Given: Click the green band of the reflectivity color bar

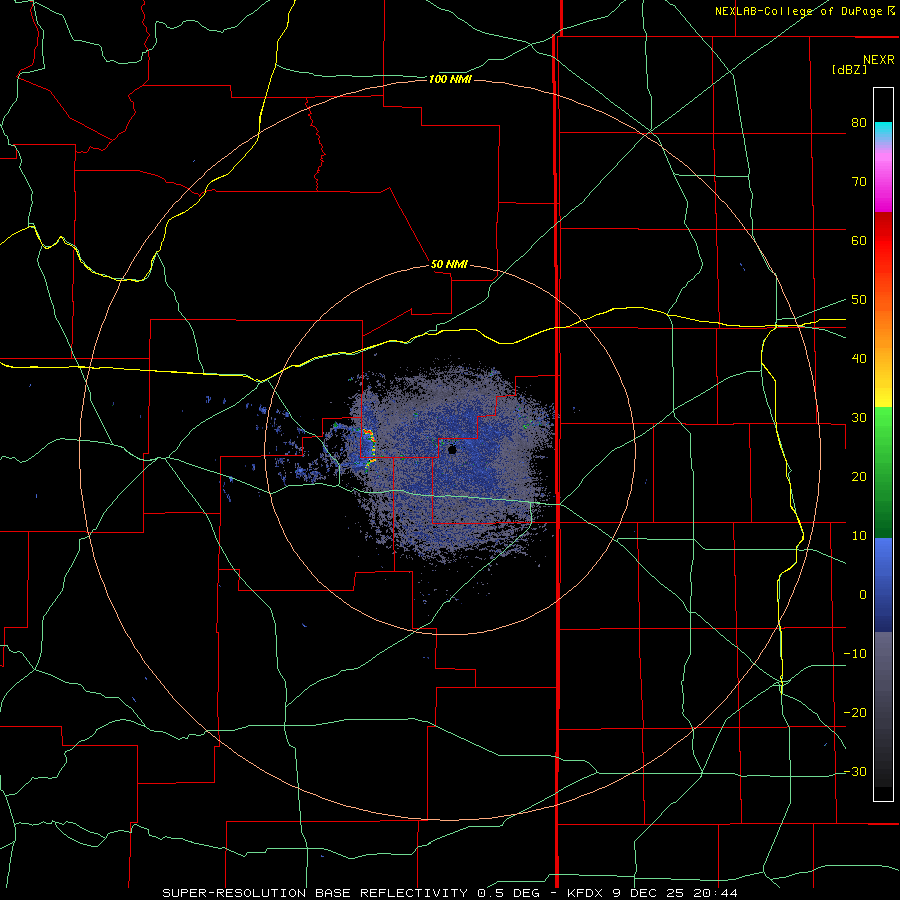Looking at the screenshot, I should pyautogui.click(x=883, y=472).
